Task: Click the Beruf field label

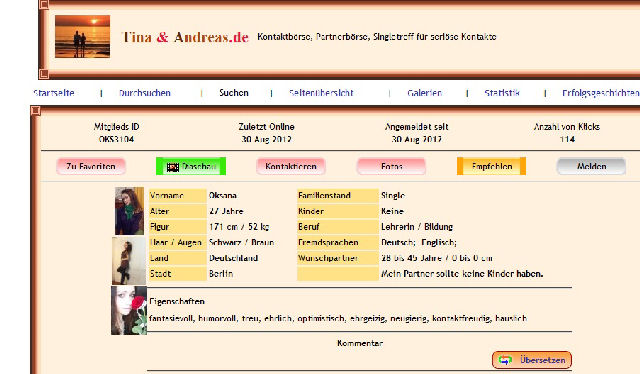Action: [x=338, y=227]
